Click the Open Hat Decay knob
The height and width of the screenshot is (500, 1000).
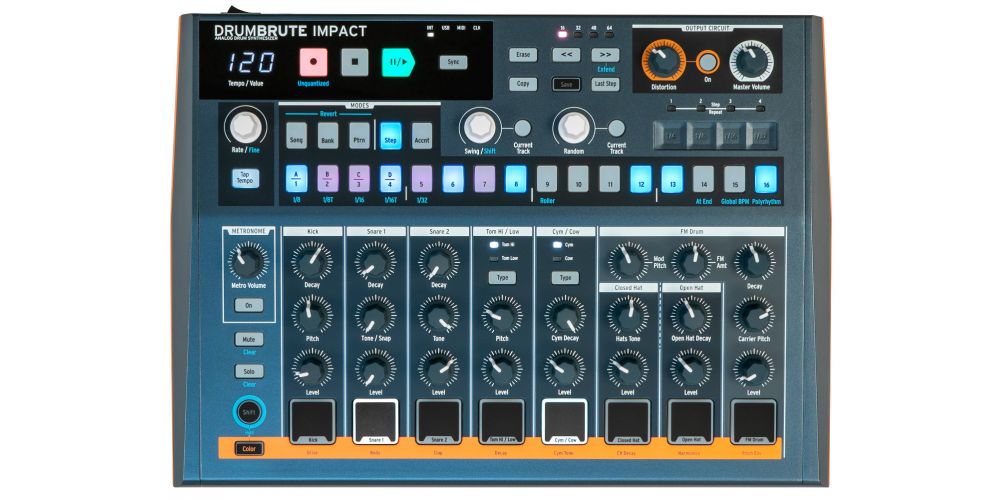click(x=691, y=314)
